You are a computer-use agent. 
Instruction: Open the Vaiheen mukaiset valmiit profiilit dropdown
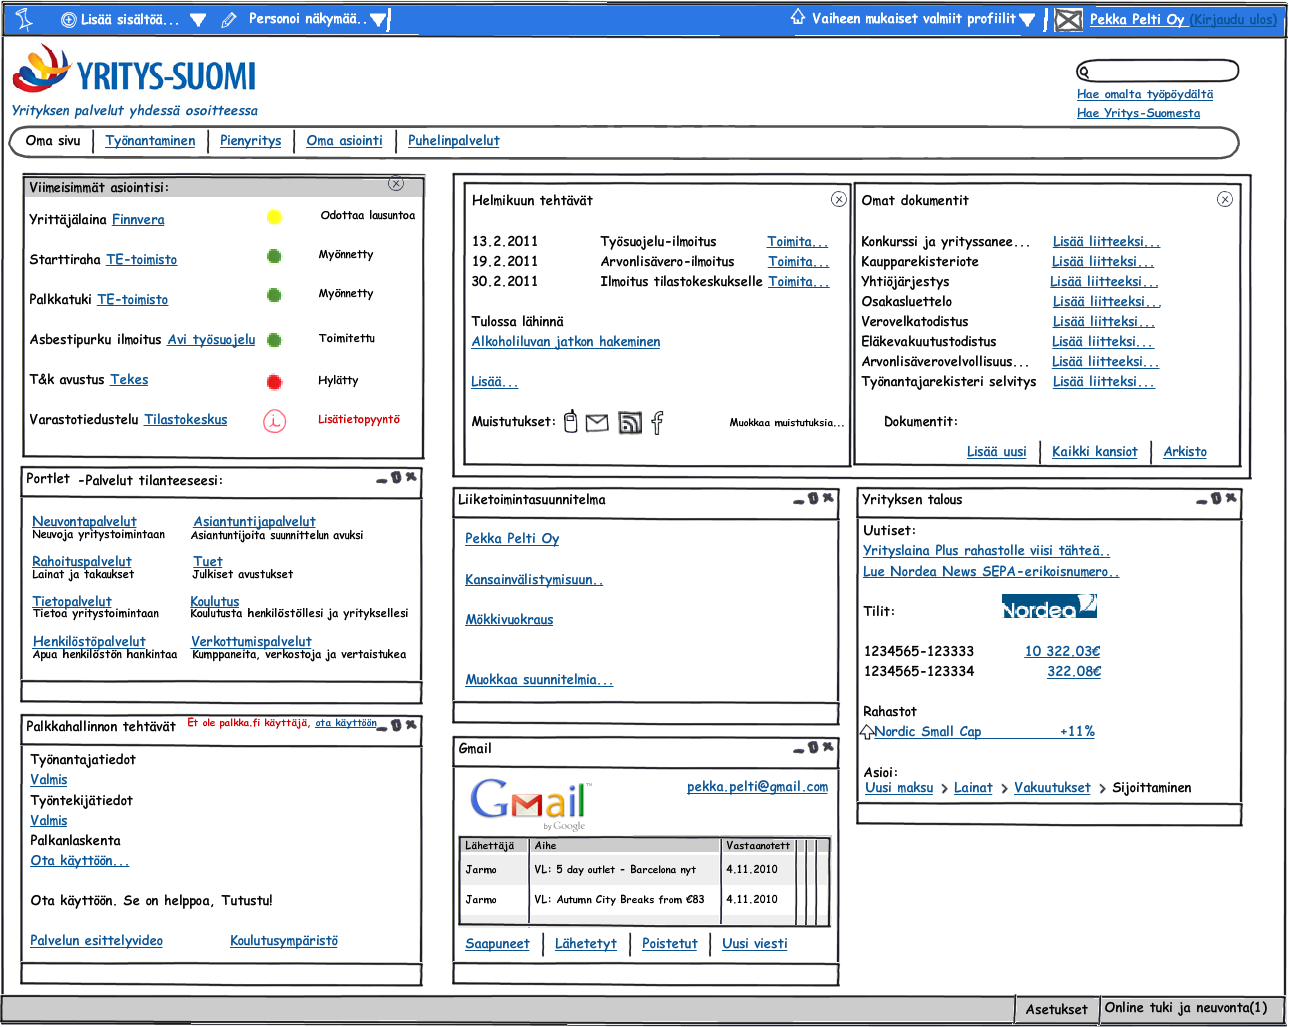[1027, 20]
